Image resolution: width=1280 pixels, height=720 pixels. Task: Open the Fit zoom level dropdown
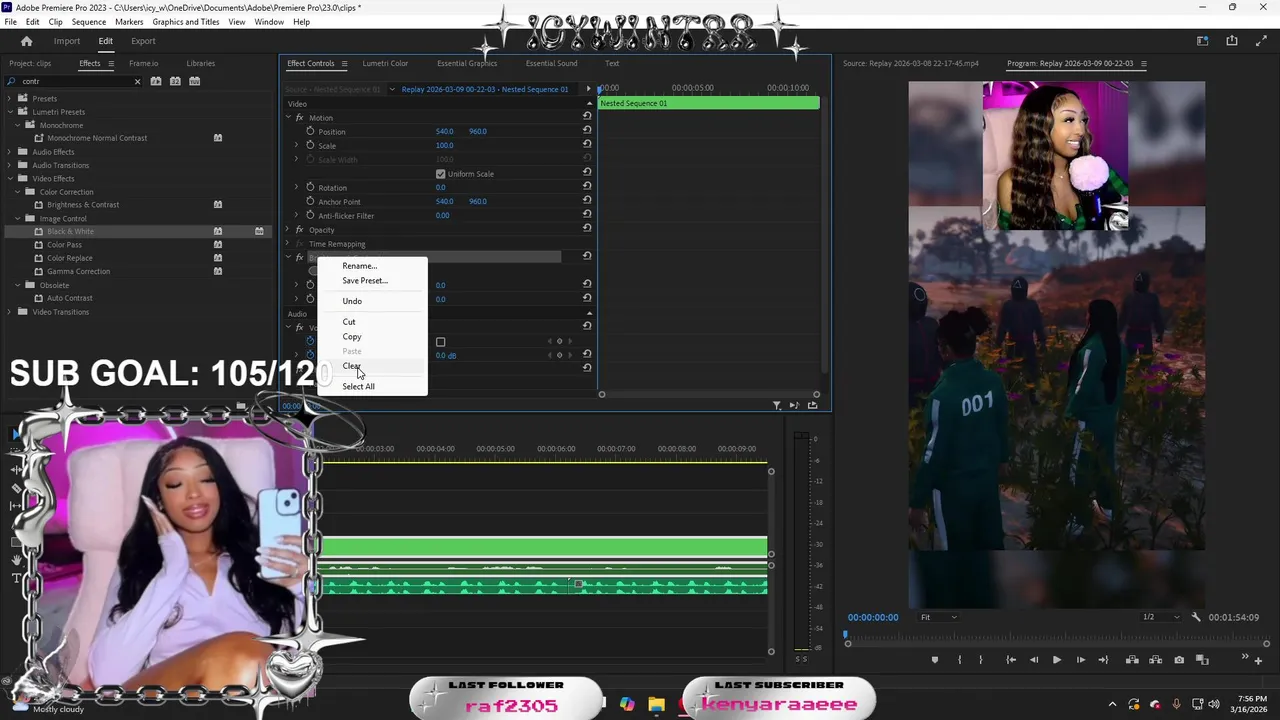click(x=939, y=617)
